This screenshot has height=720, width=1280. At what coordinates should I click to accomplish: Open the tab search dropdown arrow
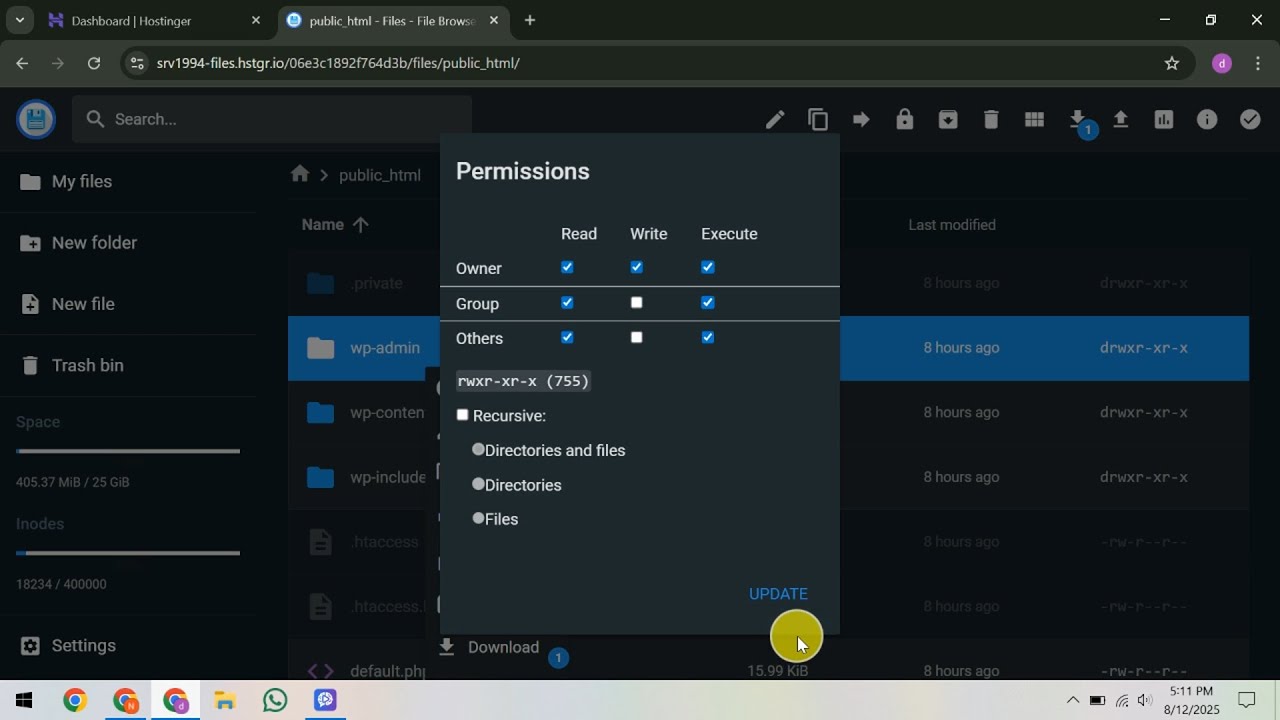pos(19,20)
